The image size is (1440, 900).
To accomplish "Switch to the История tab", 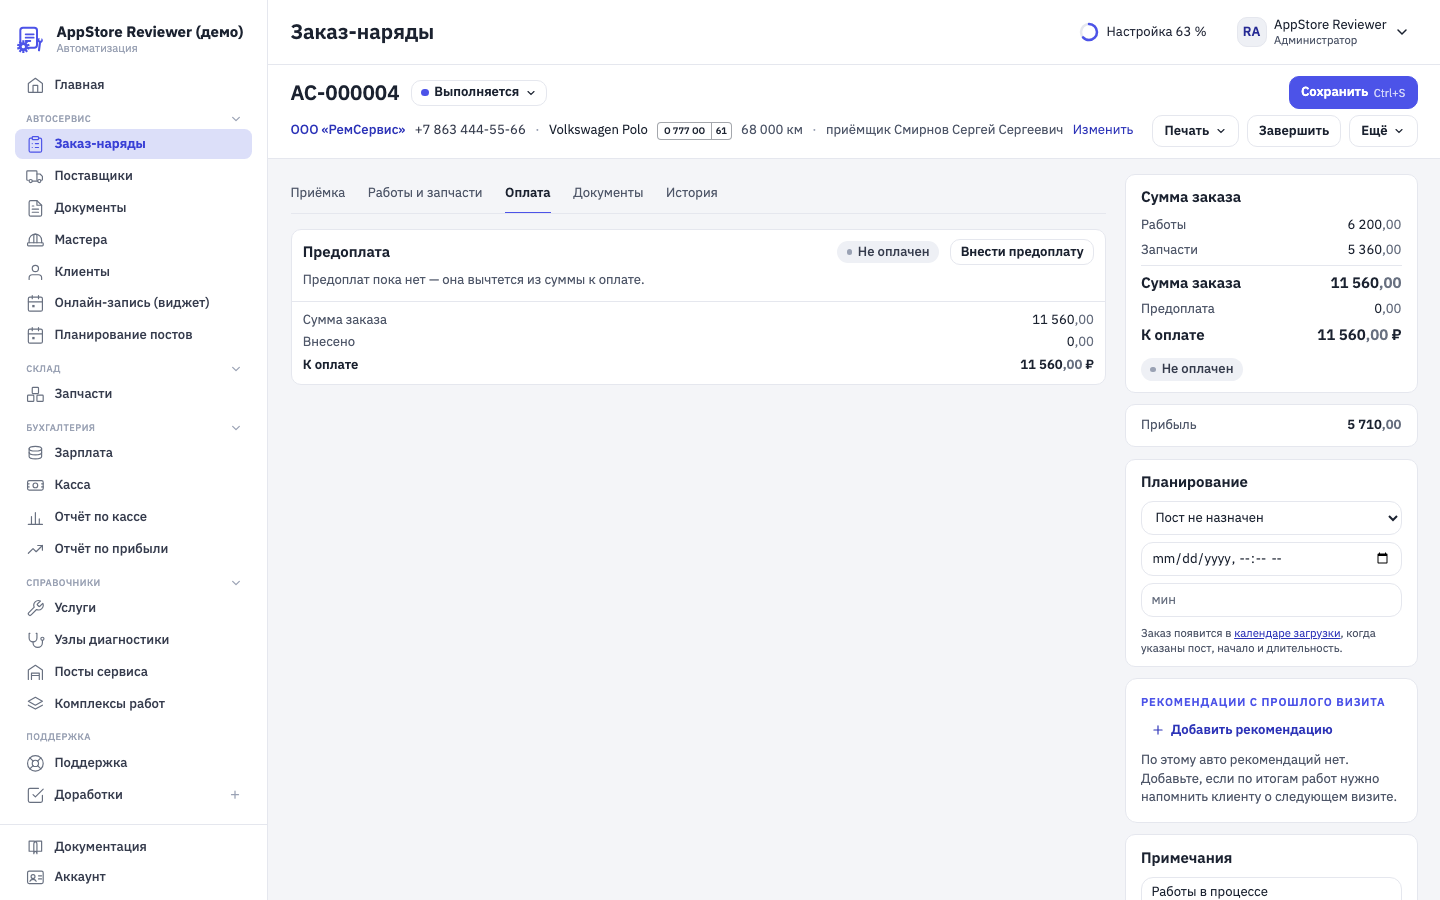I will (x=692, y=193).
